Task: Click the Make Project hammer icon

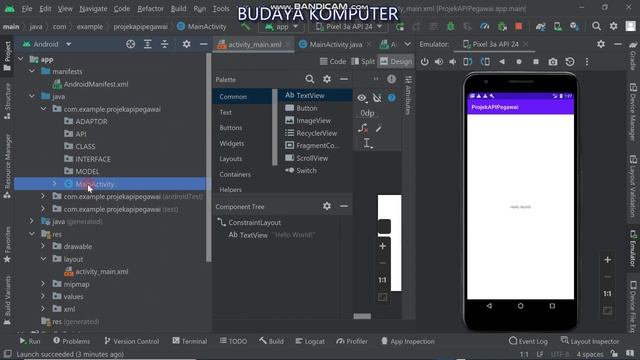Action: [x=245, y=27]
